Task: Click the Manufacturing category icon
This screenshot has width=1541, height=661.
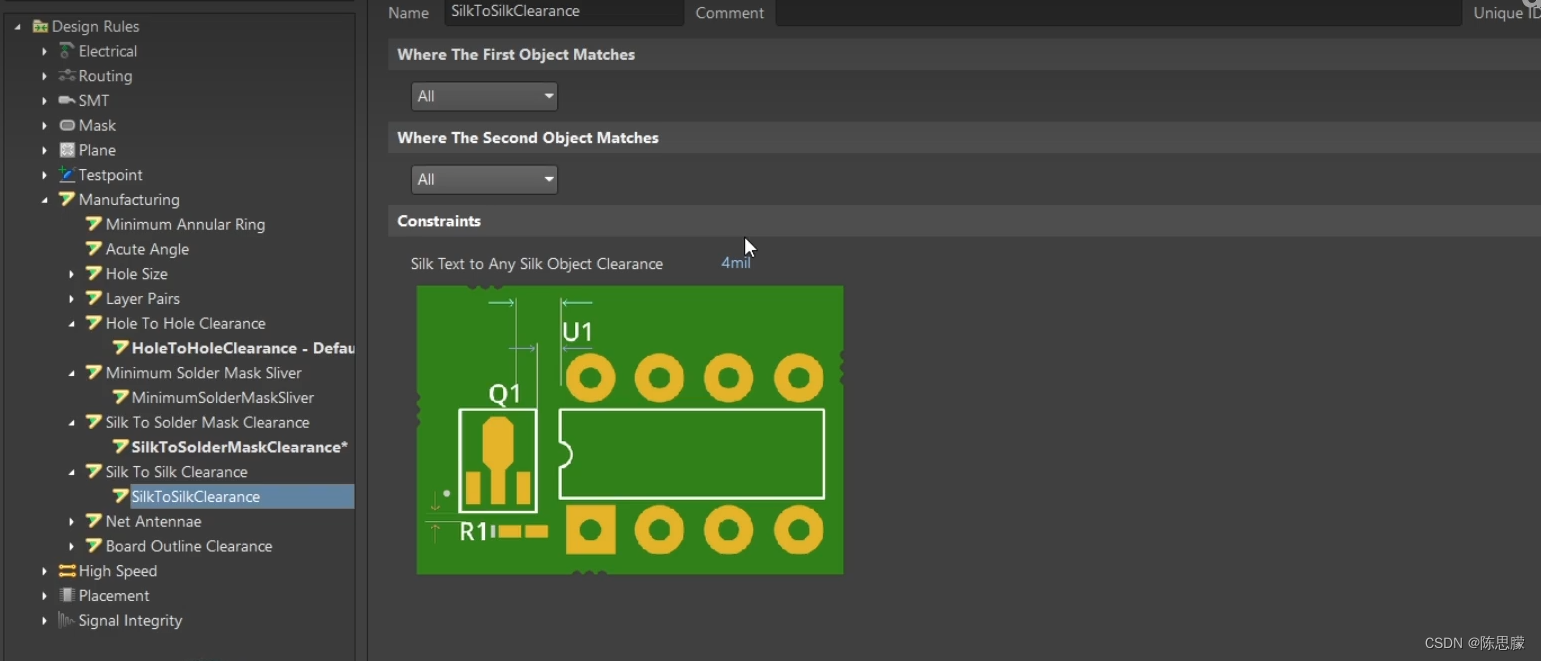Action: tap(67, 199)
